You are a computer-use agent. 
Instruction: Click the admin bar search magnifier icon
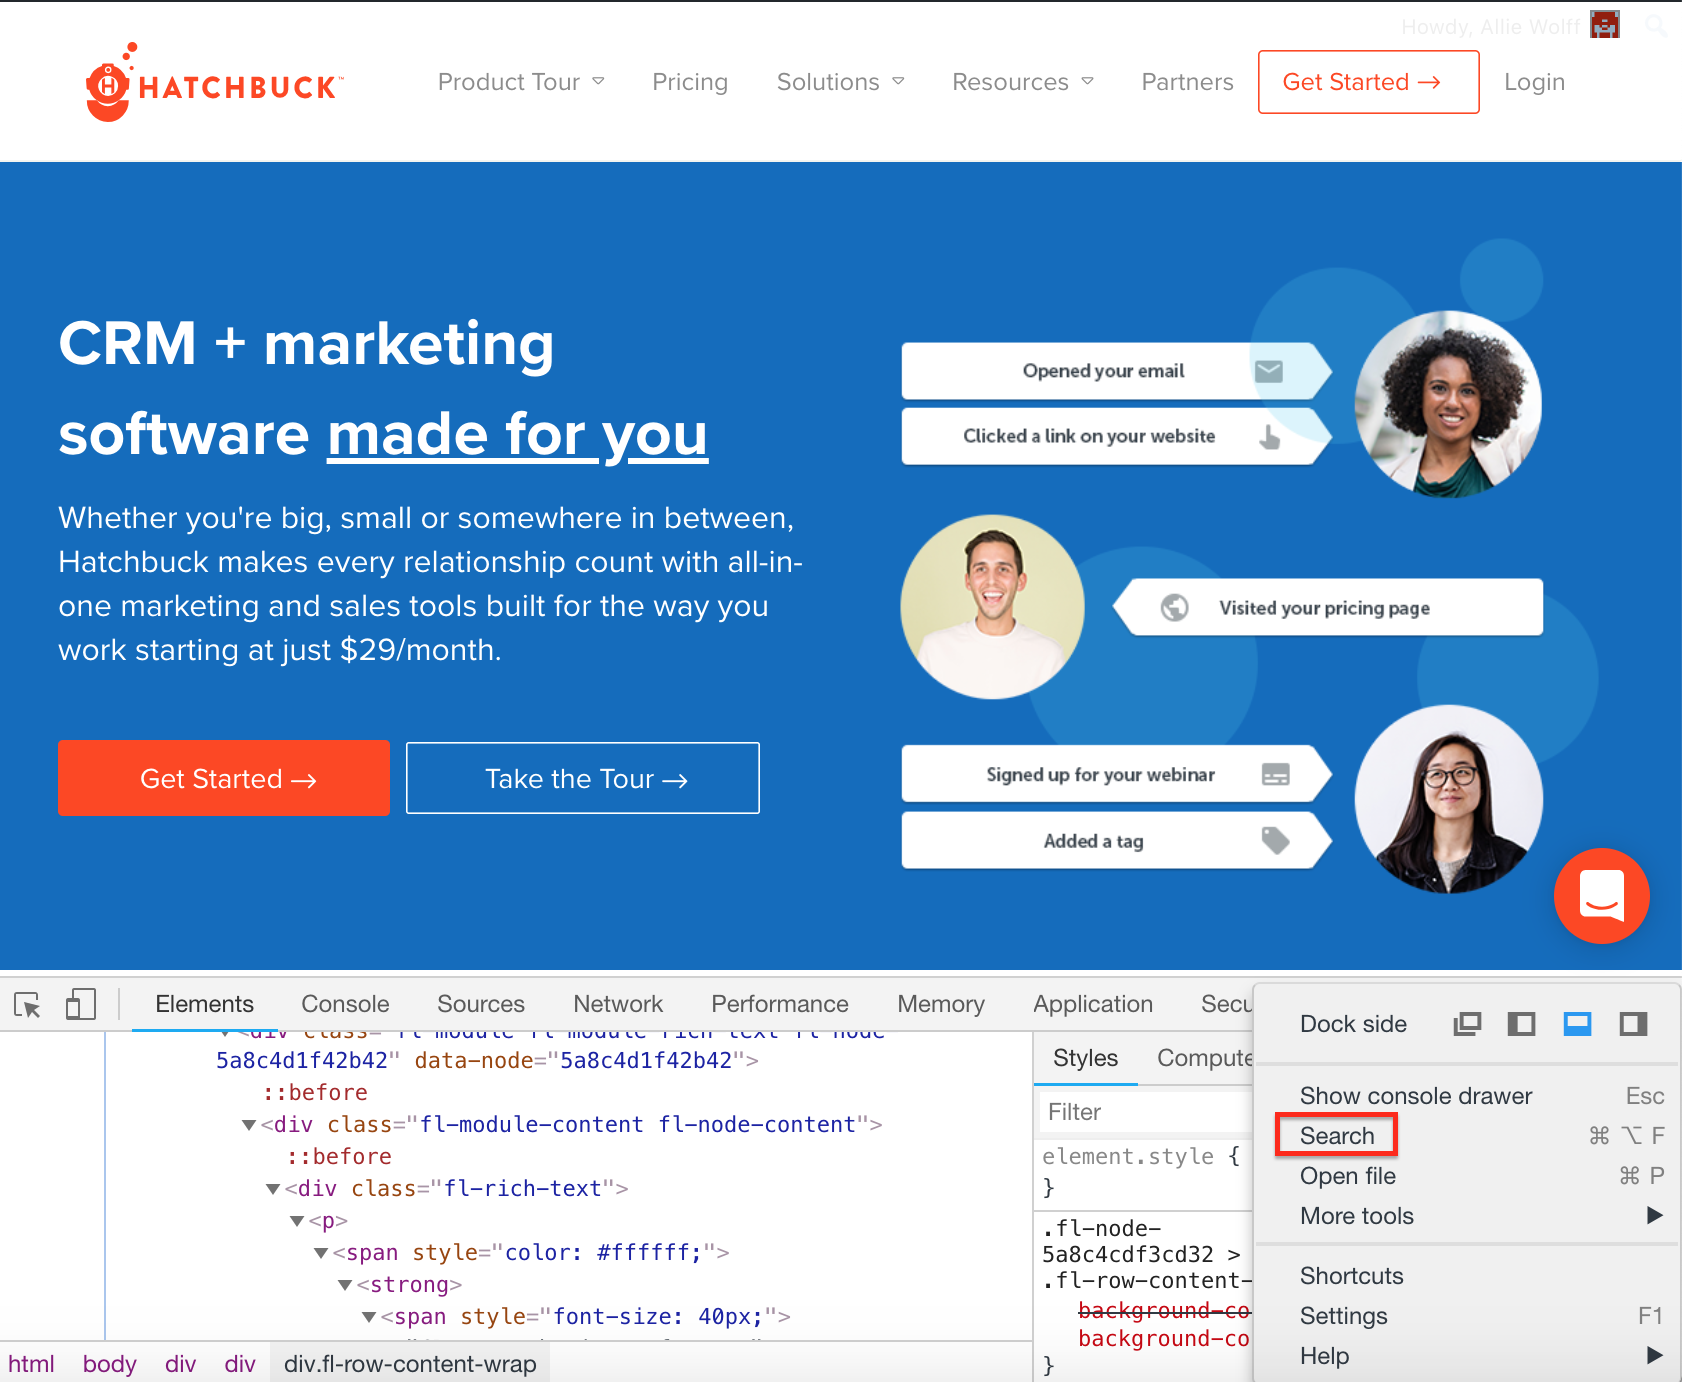[x=1656, y=26]
